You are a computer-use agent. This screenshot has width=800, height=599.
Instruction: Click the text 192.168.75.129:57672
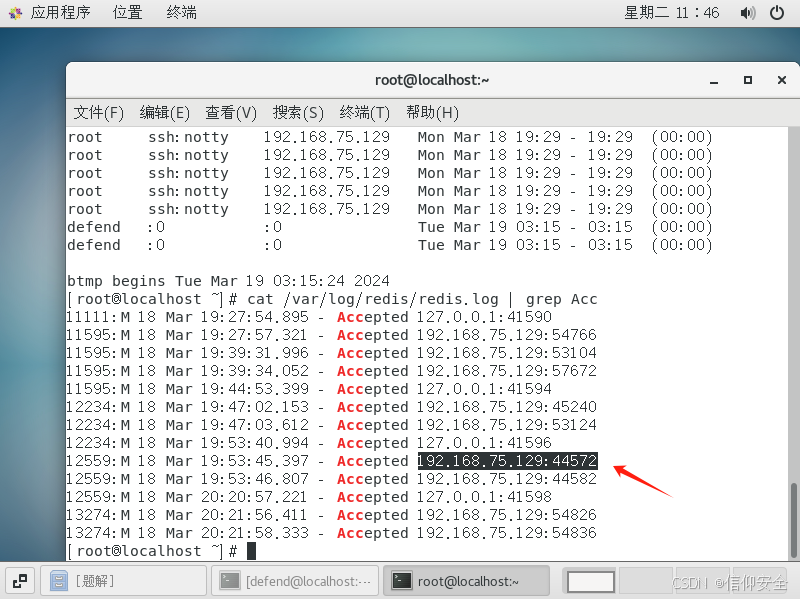point(507,370)
